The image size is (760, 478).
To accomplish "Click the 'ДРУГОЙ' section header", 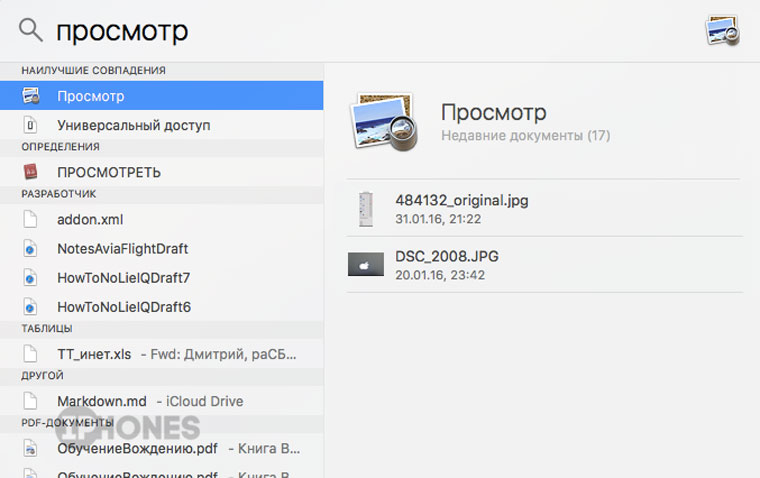I will tap(42, 376).
